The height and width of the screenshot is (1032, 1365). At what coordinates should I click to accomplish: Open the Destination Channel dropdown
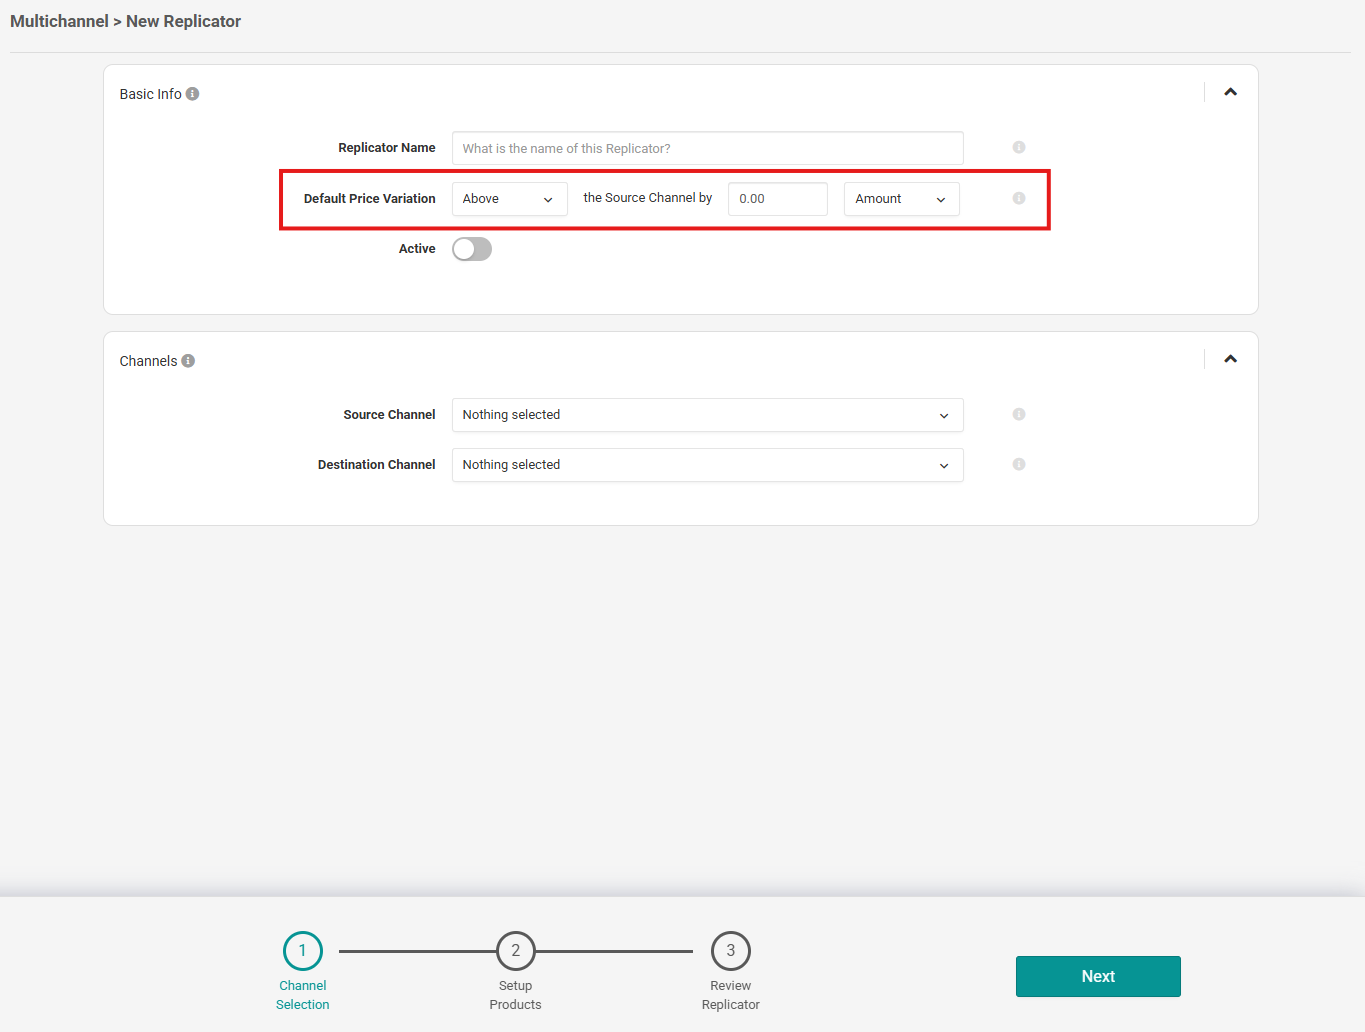point(708,465)
